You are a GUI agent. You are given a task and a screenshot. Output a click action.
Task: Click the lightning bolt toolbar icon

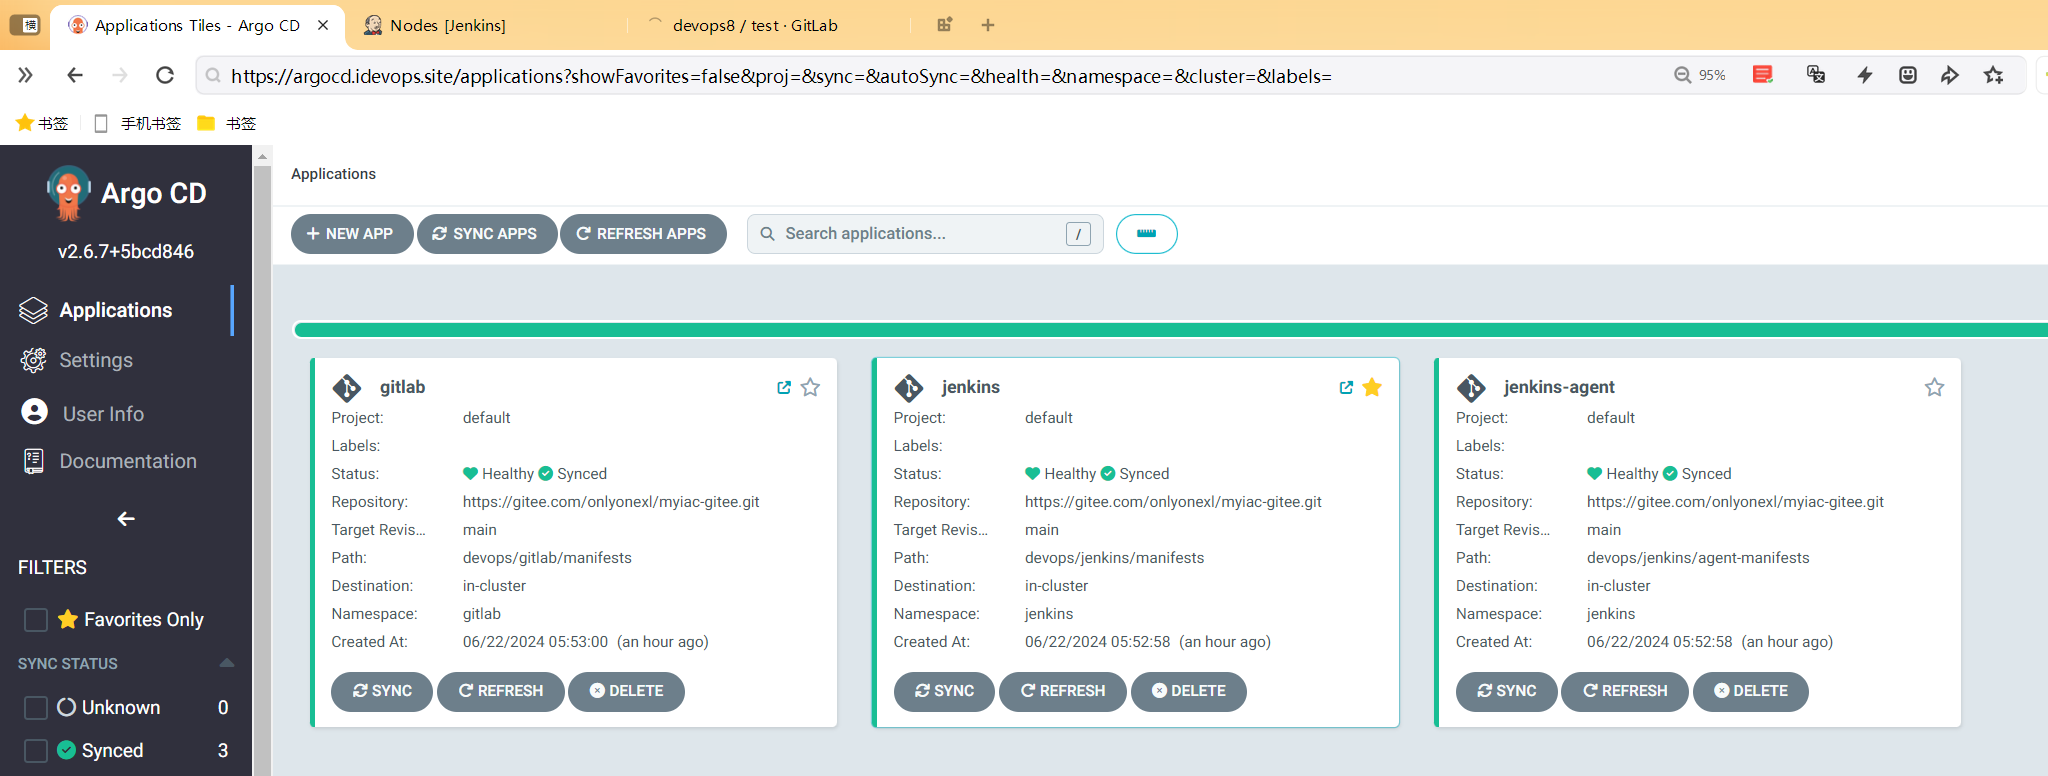coord(1864,75)
